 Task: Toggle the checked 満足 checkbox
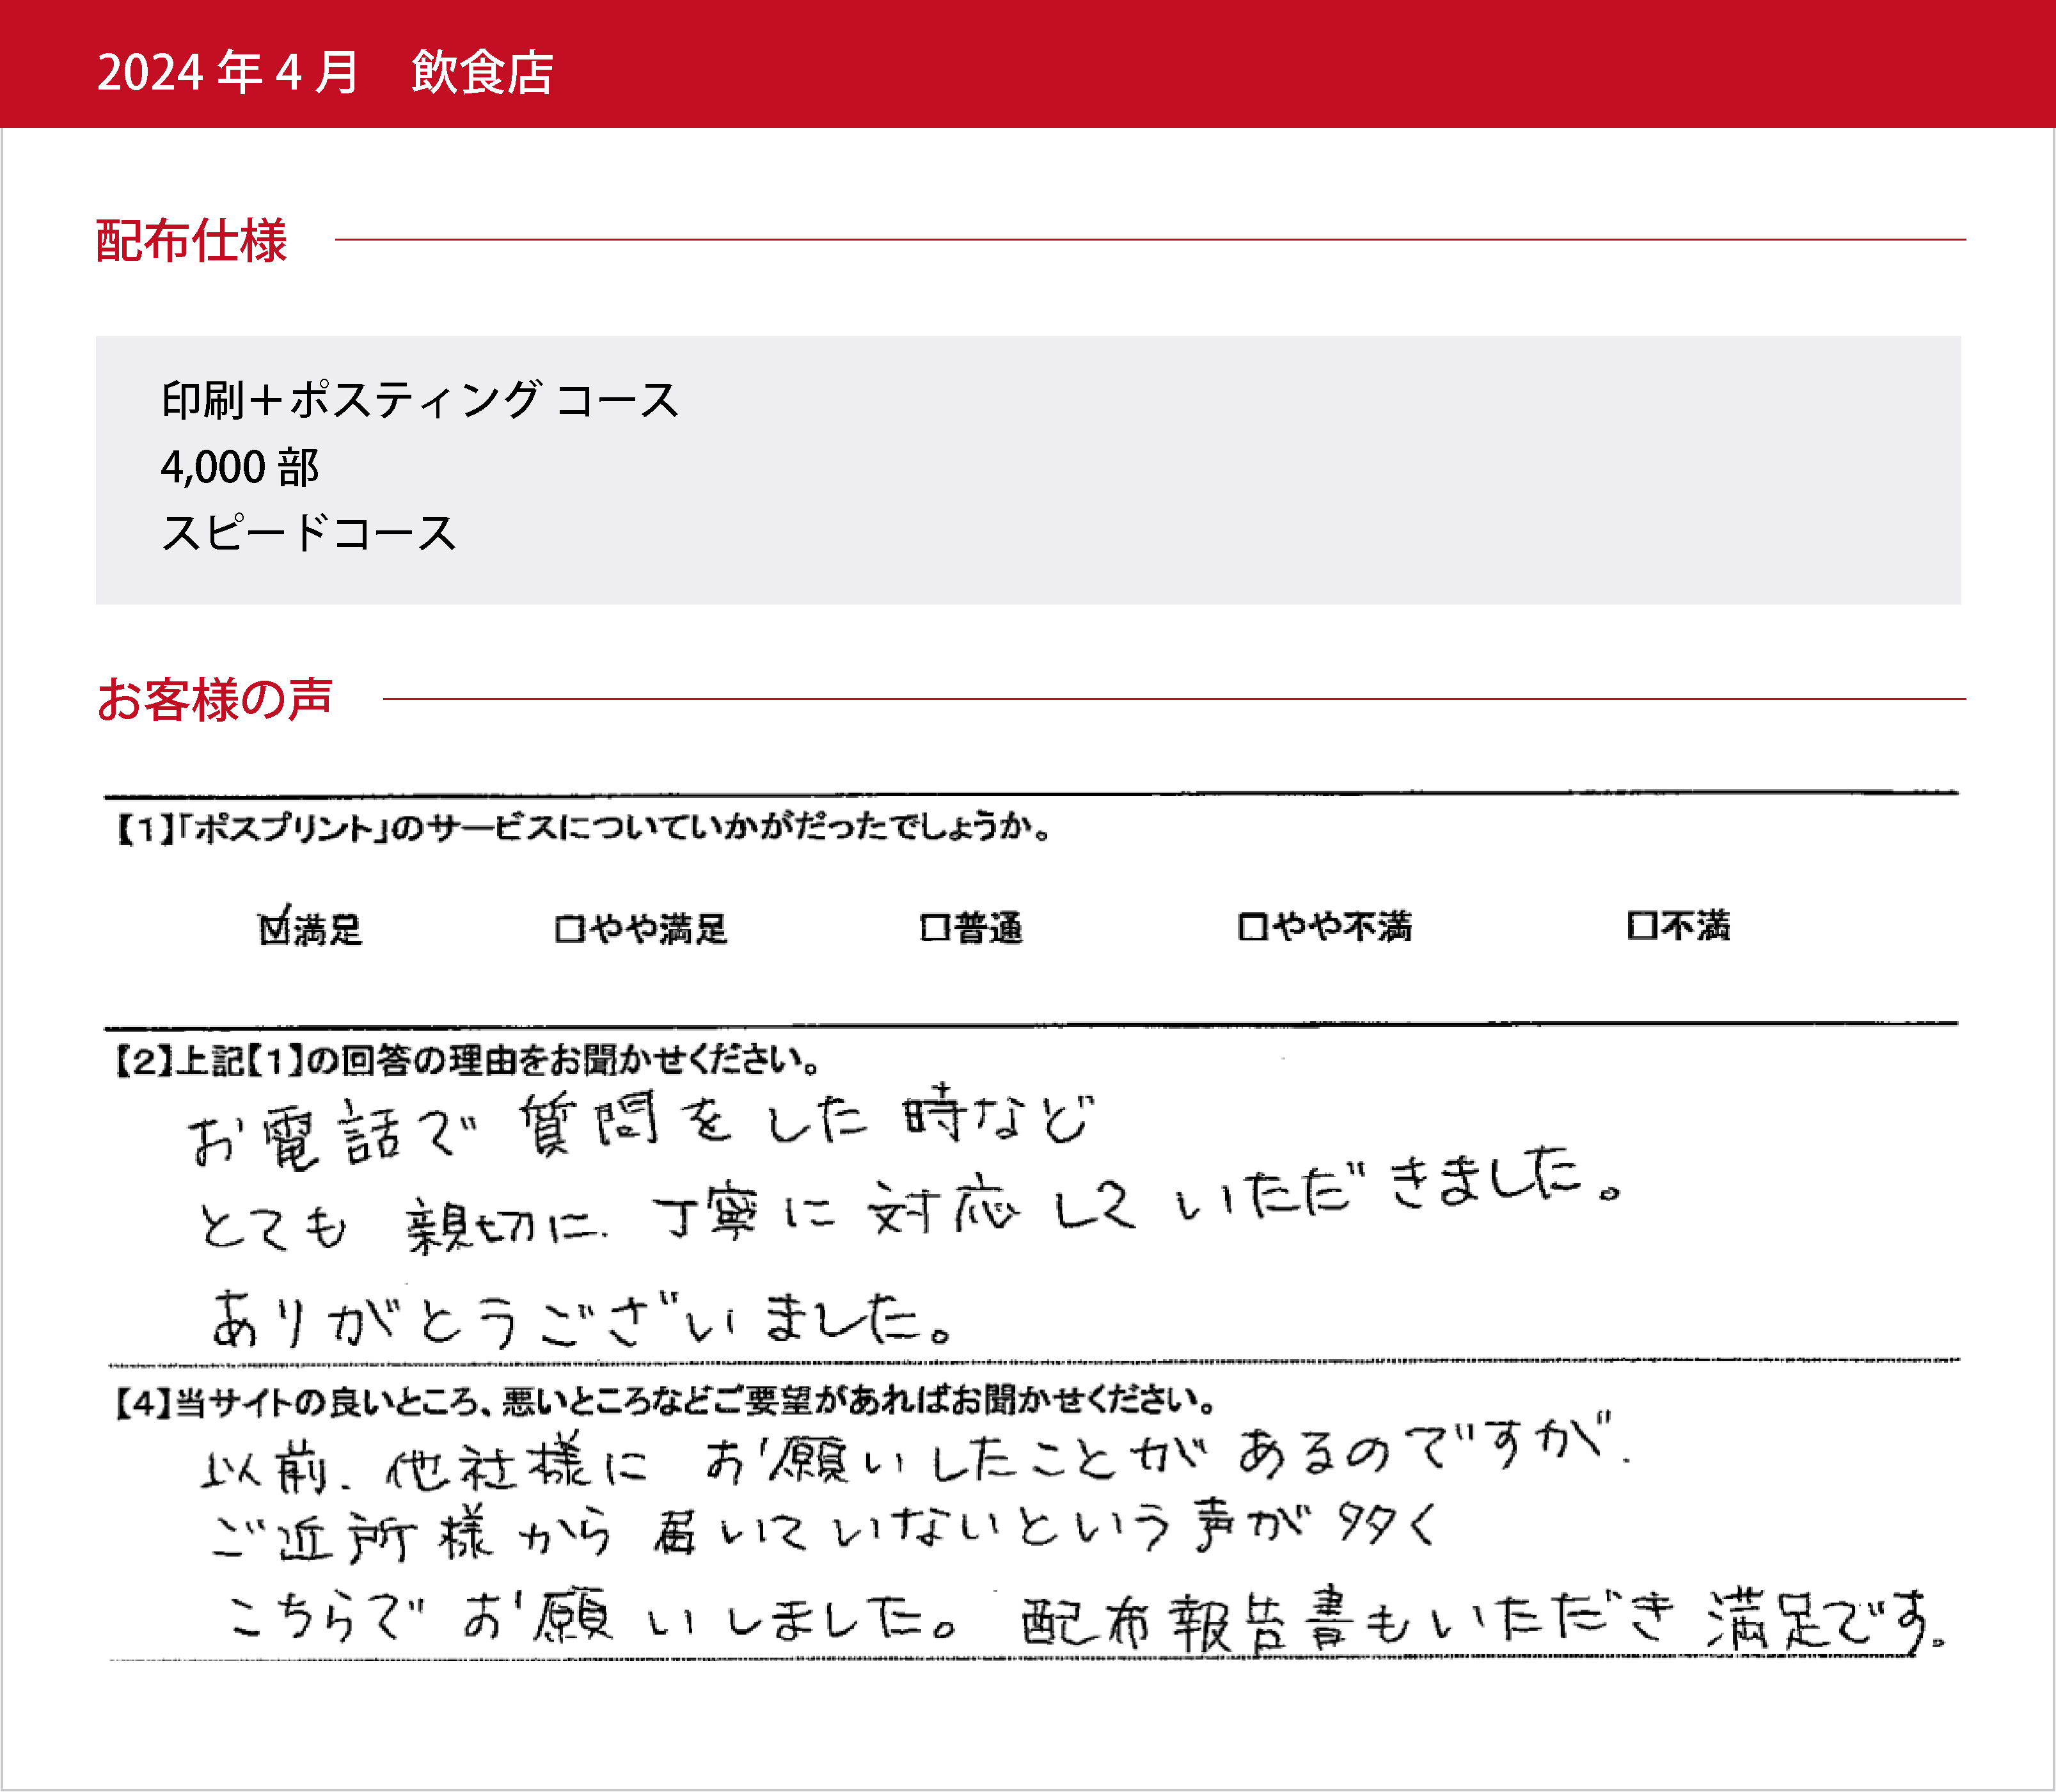coord(274,929)
